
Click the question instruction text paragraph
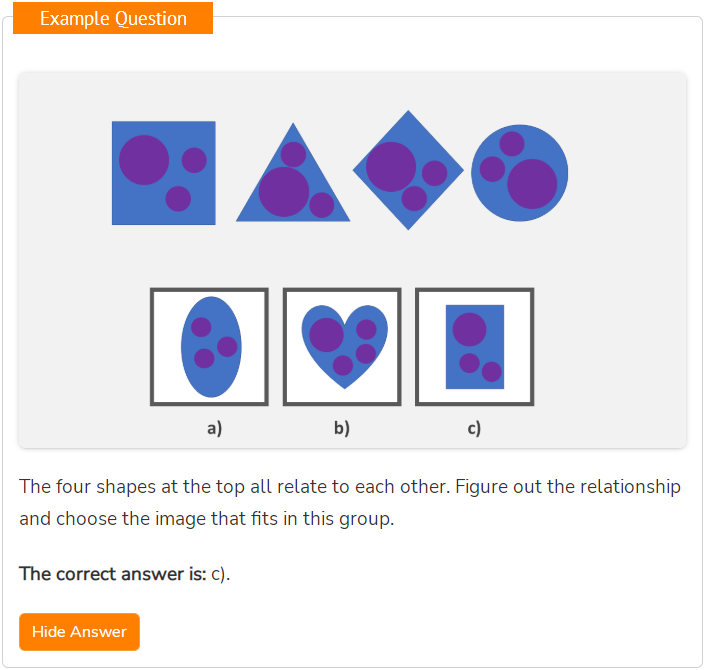pos(350,502)
